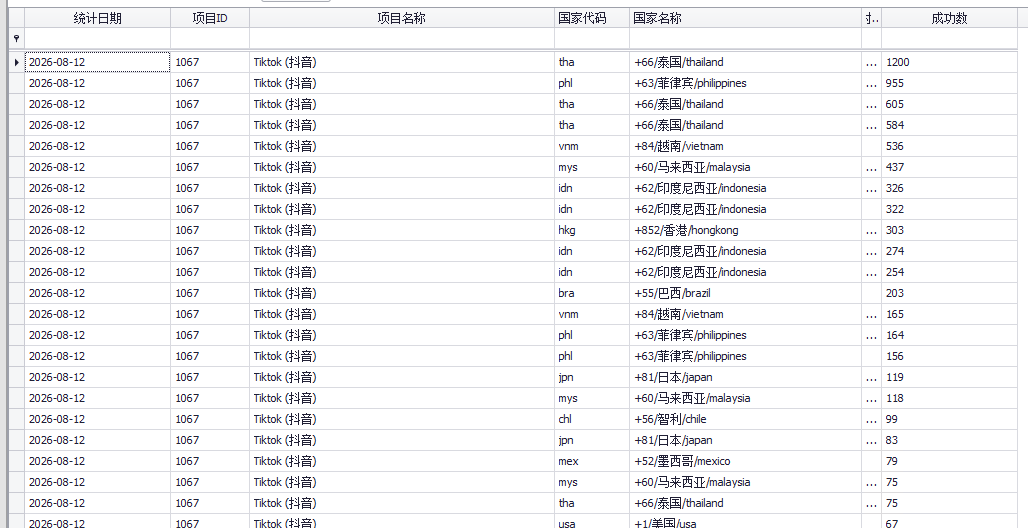
Task: Select the country code cell hkg
Action: [x=592, y=230]
